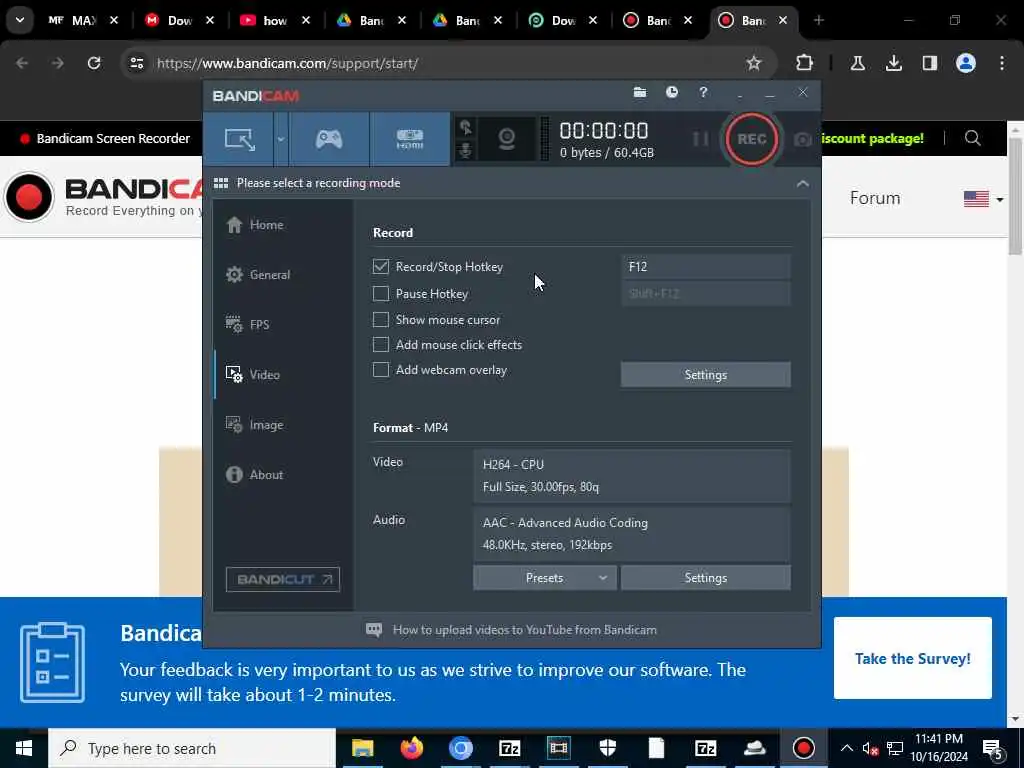Expand the Presets dropdown
This screenshot has width=1024, height=768.
(x=545, y=578)
